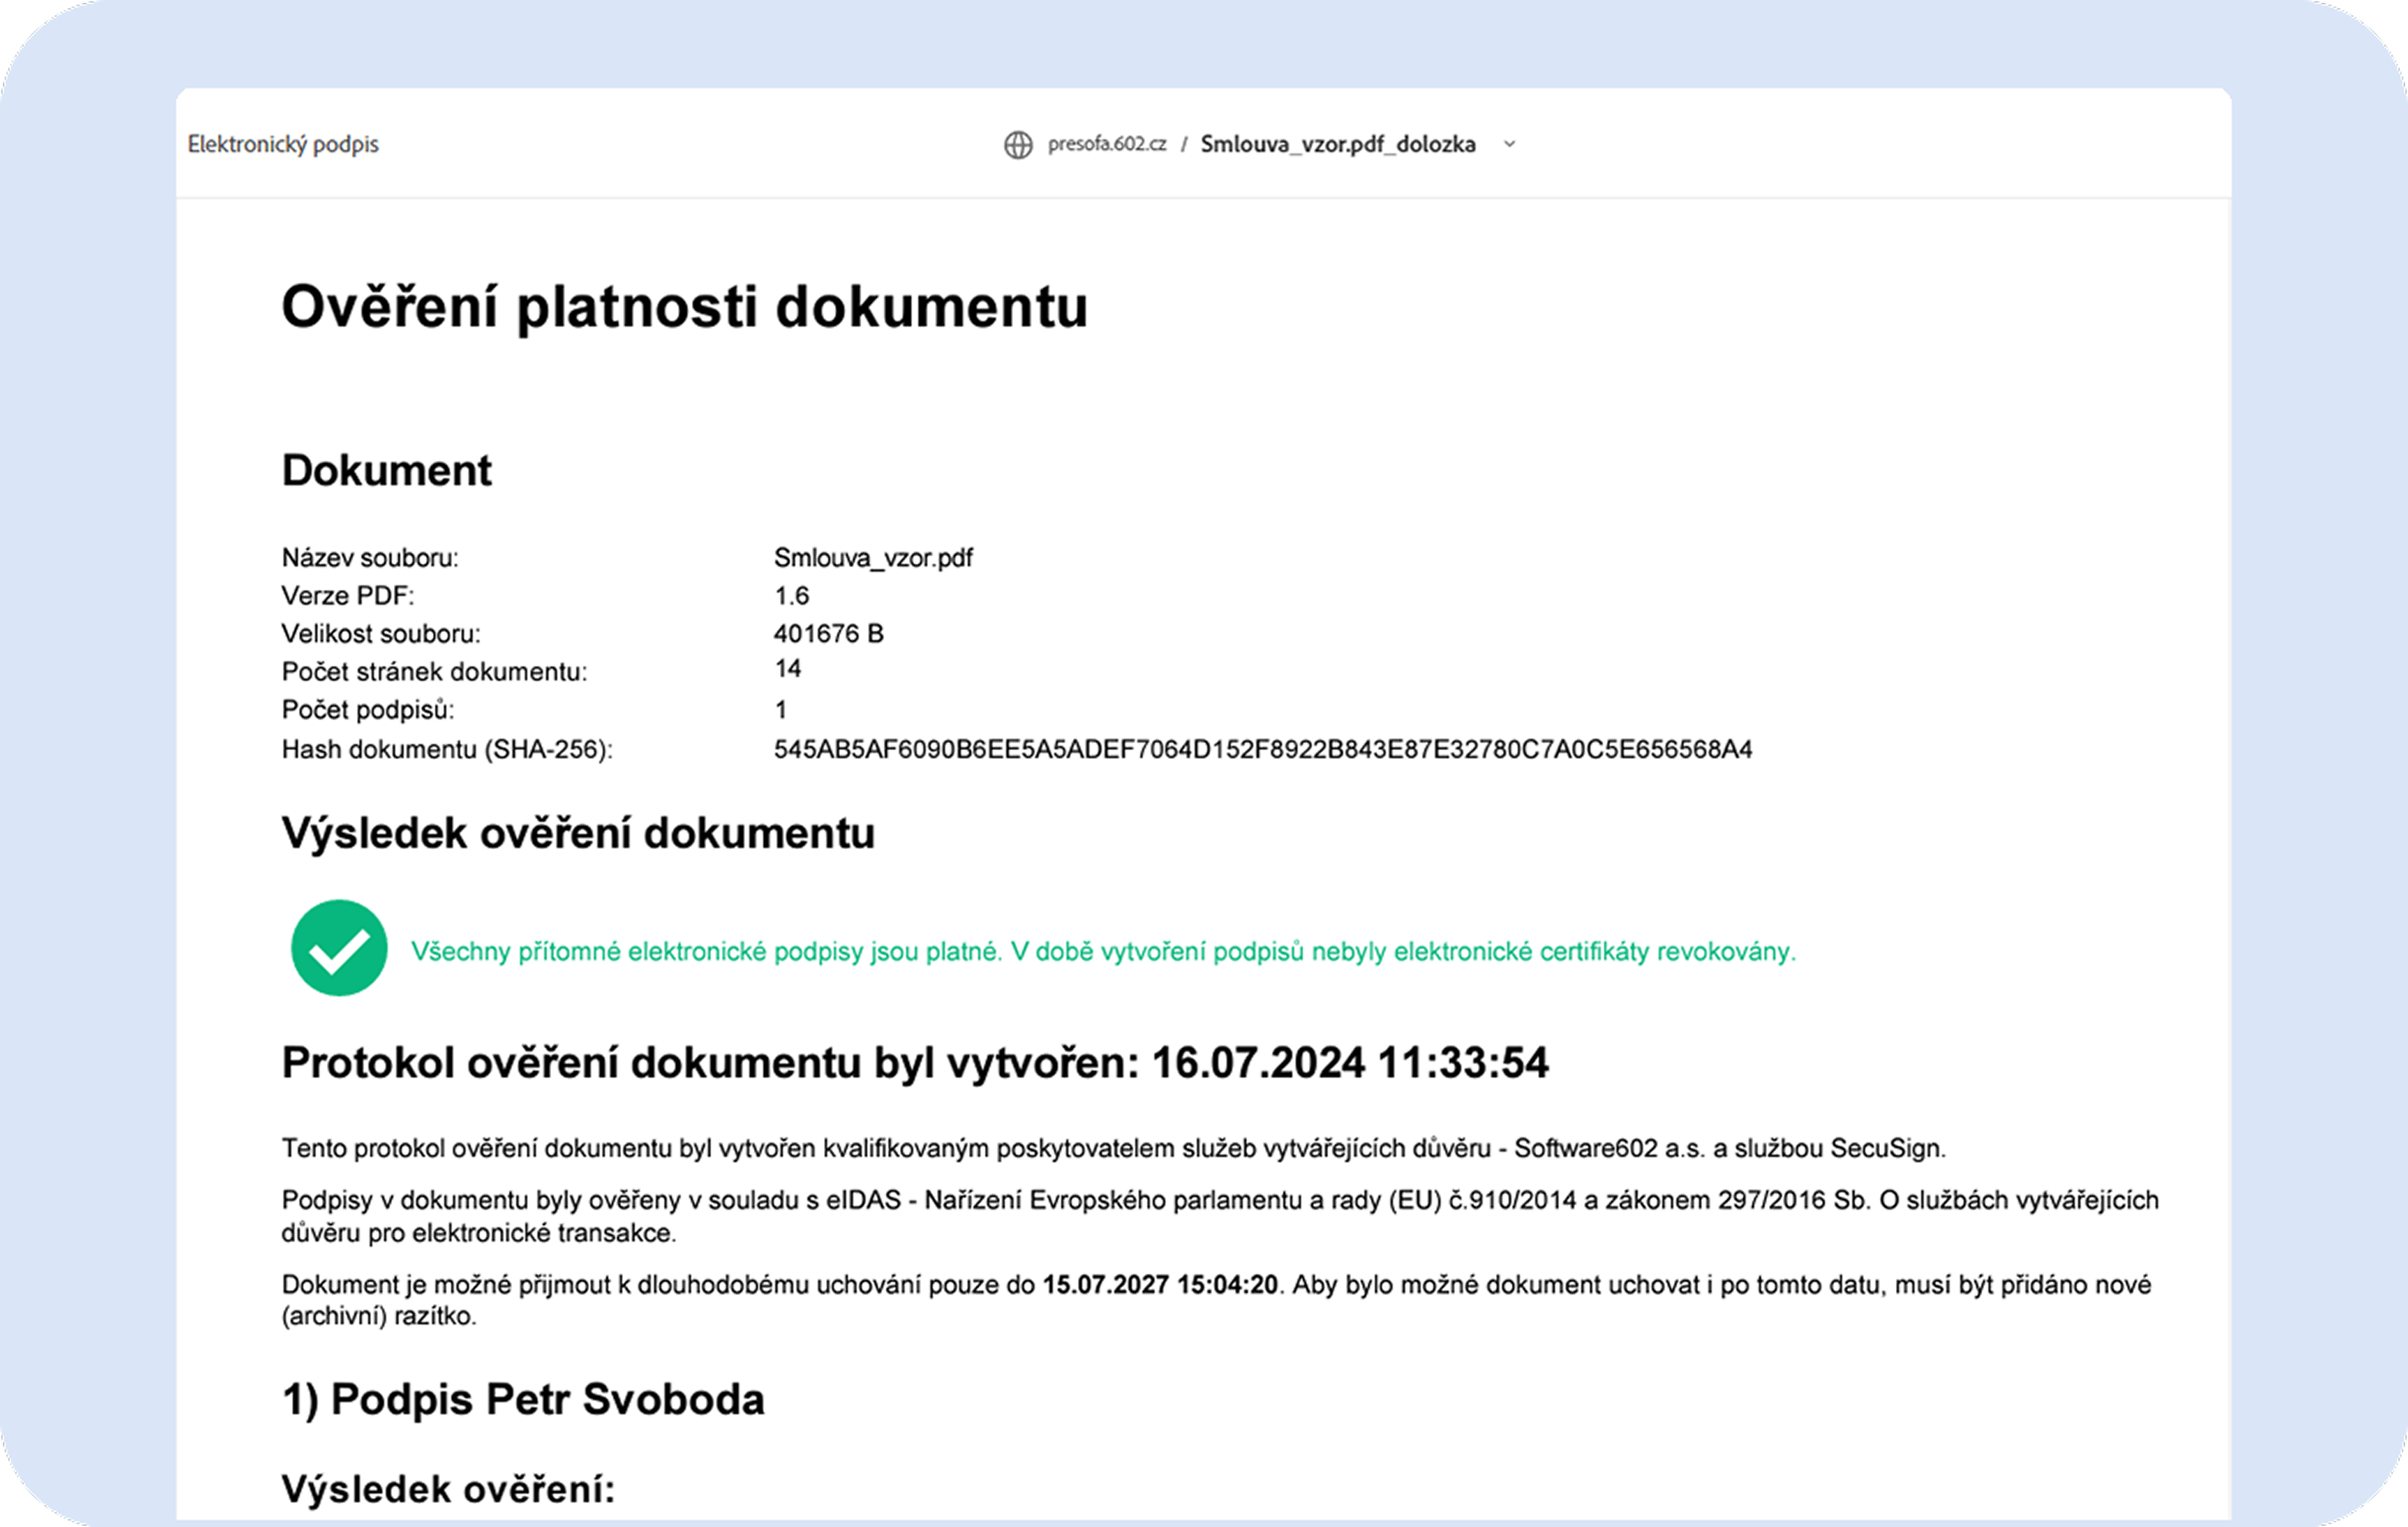Select the signature count value 1

[781, 710]
